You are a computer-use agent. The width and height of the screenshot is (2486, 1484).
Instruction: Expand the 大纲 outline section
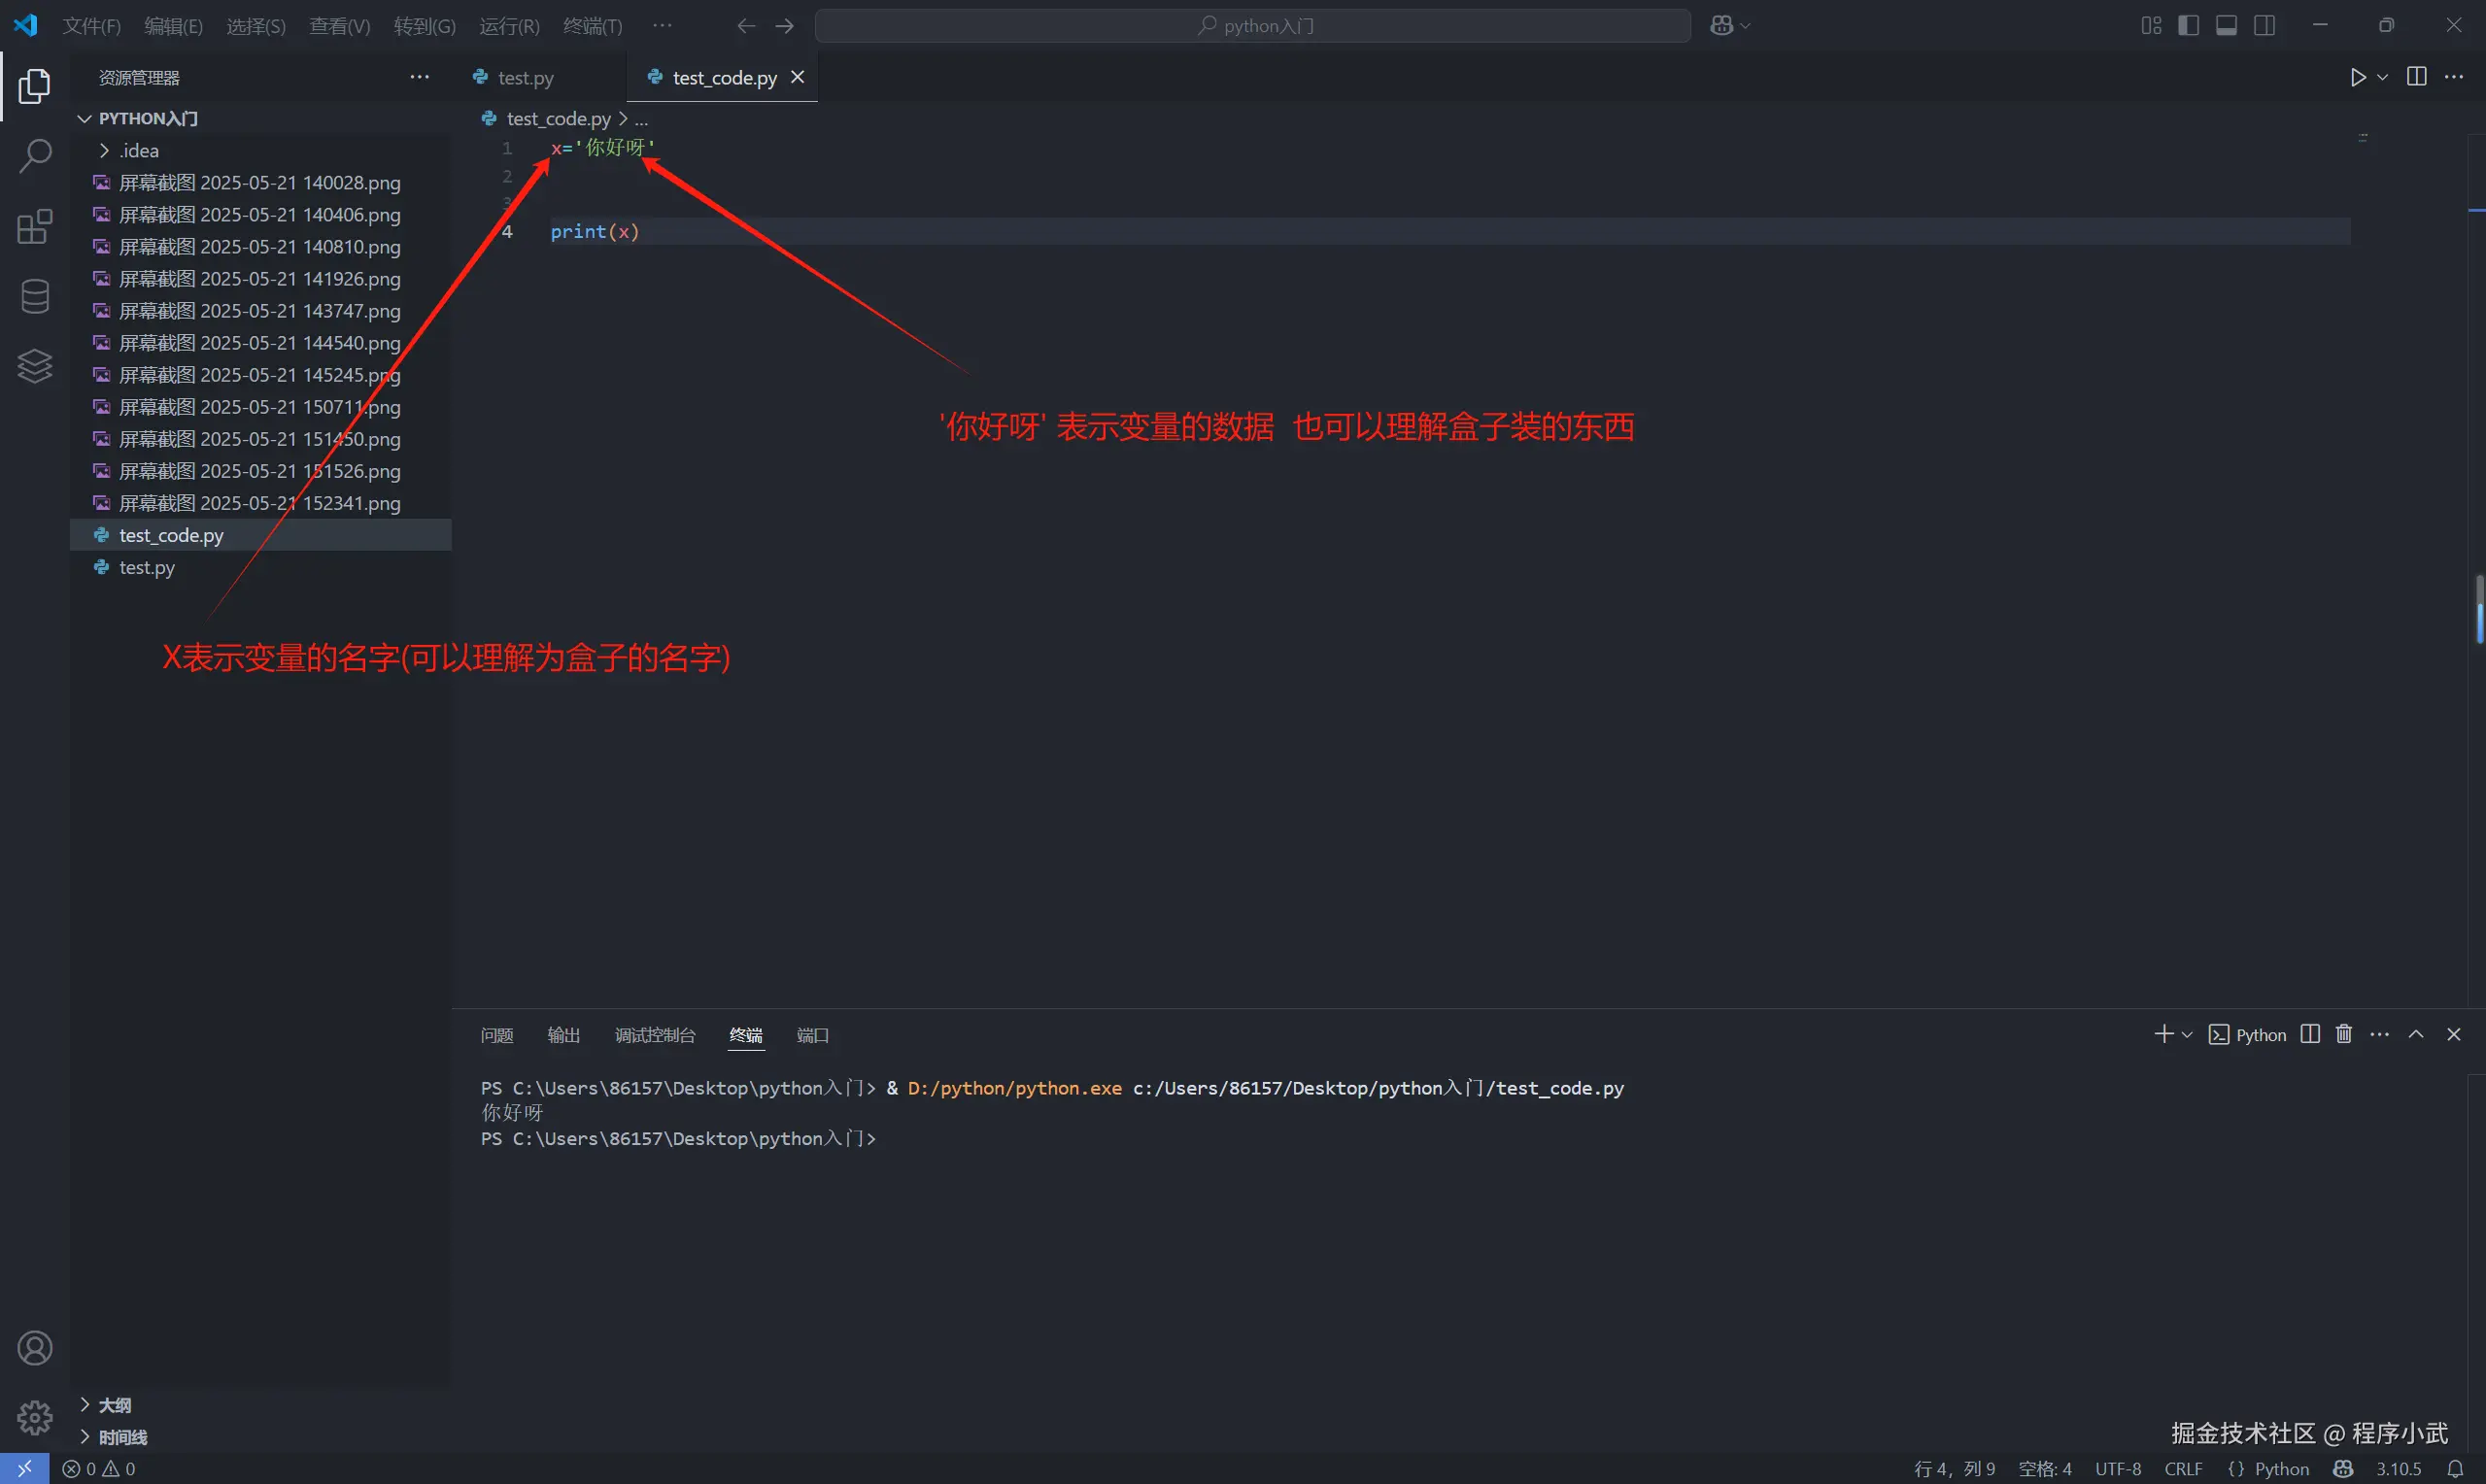point(114,1404)
